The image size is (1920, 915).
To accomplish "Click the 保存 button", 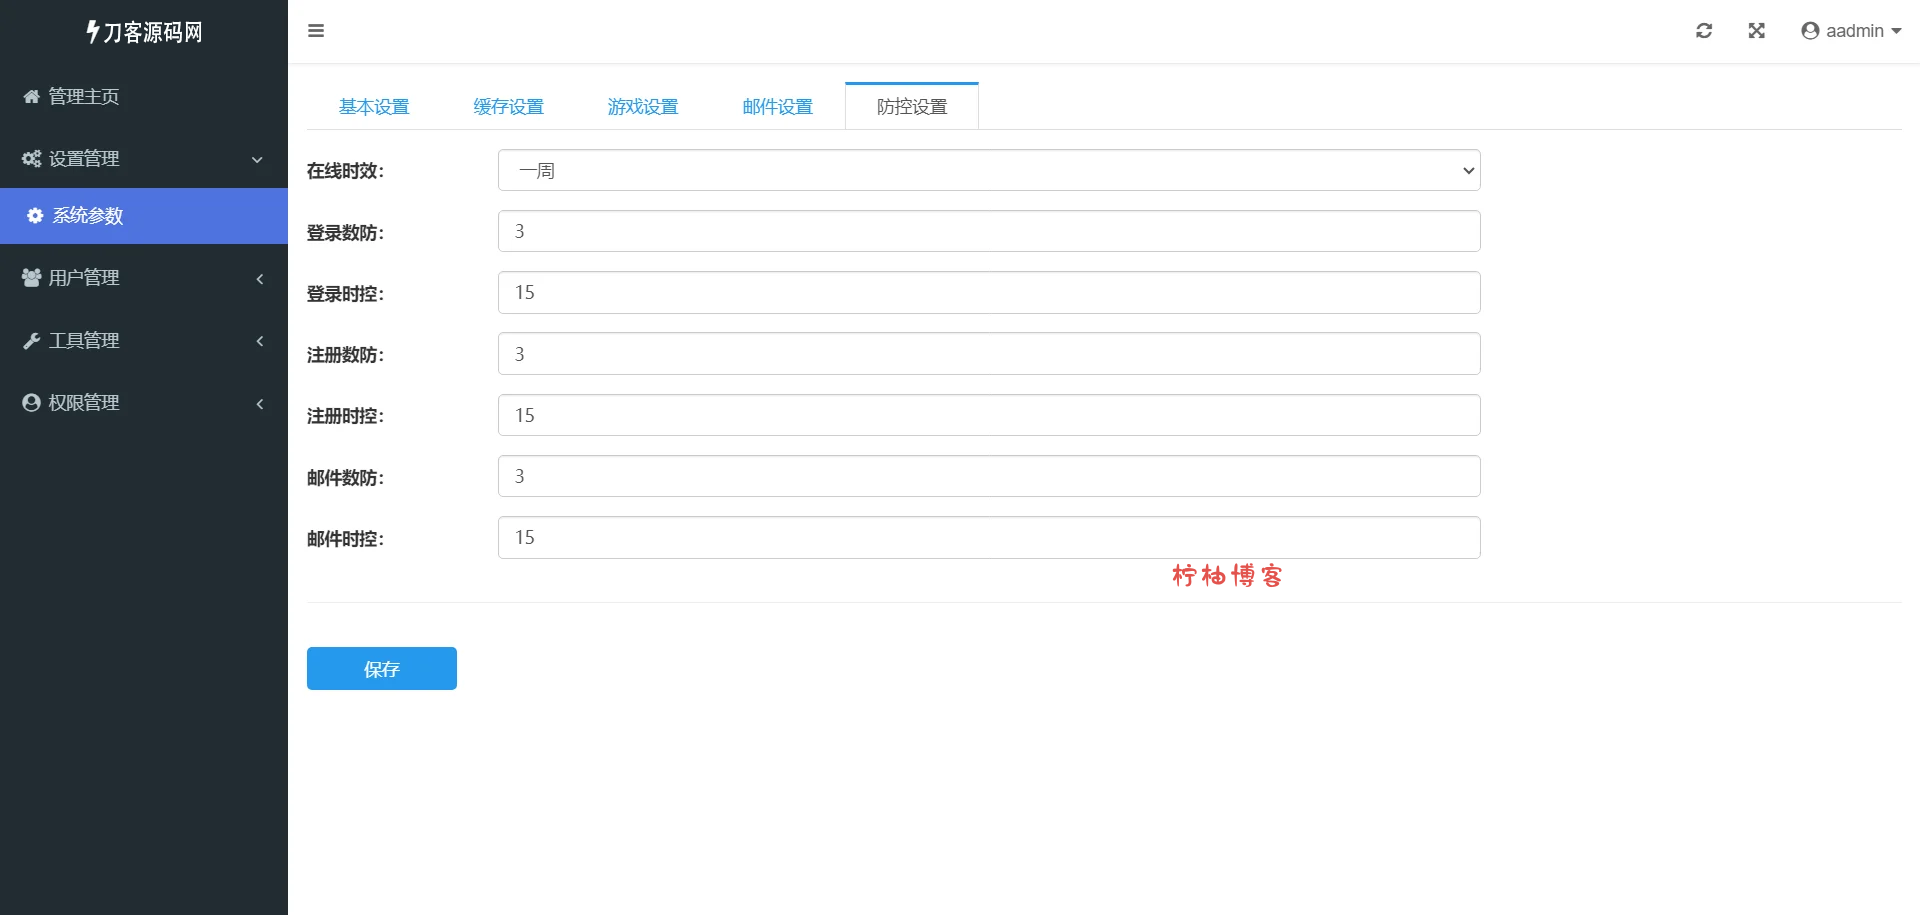I will tap(381, 669).
